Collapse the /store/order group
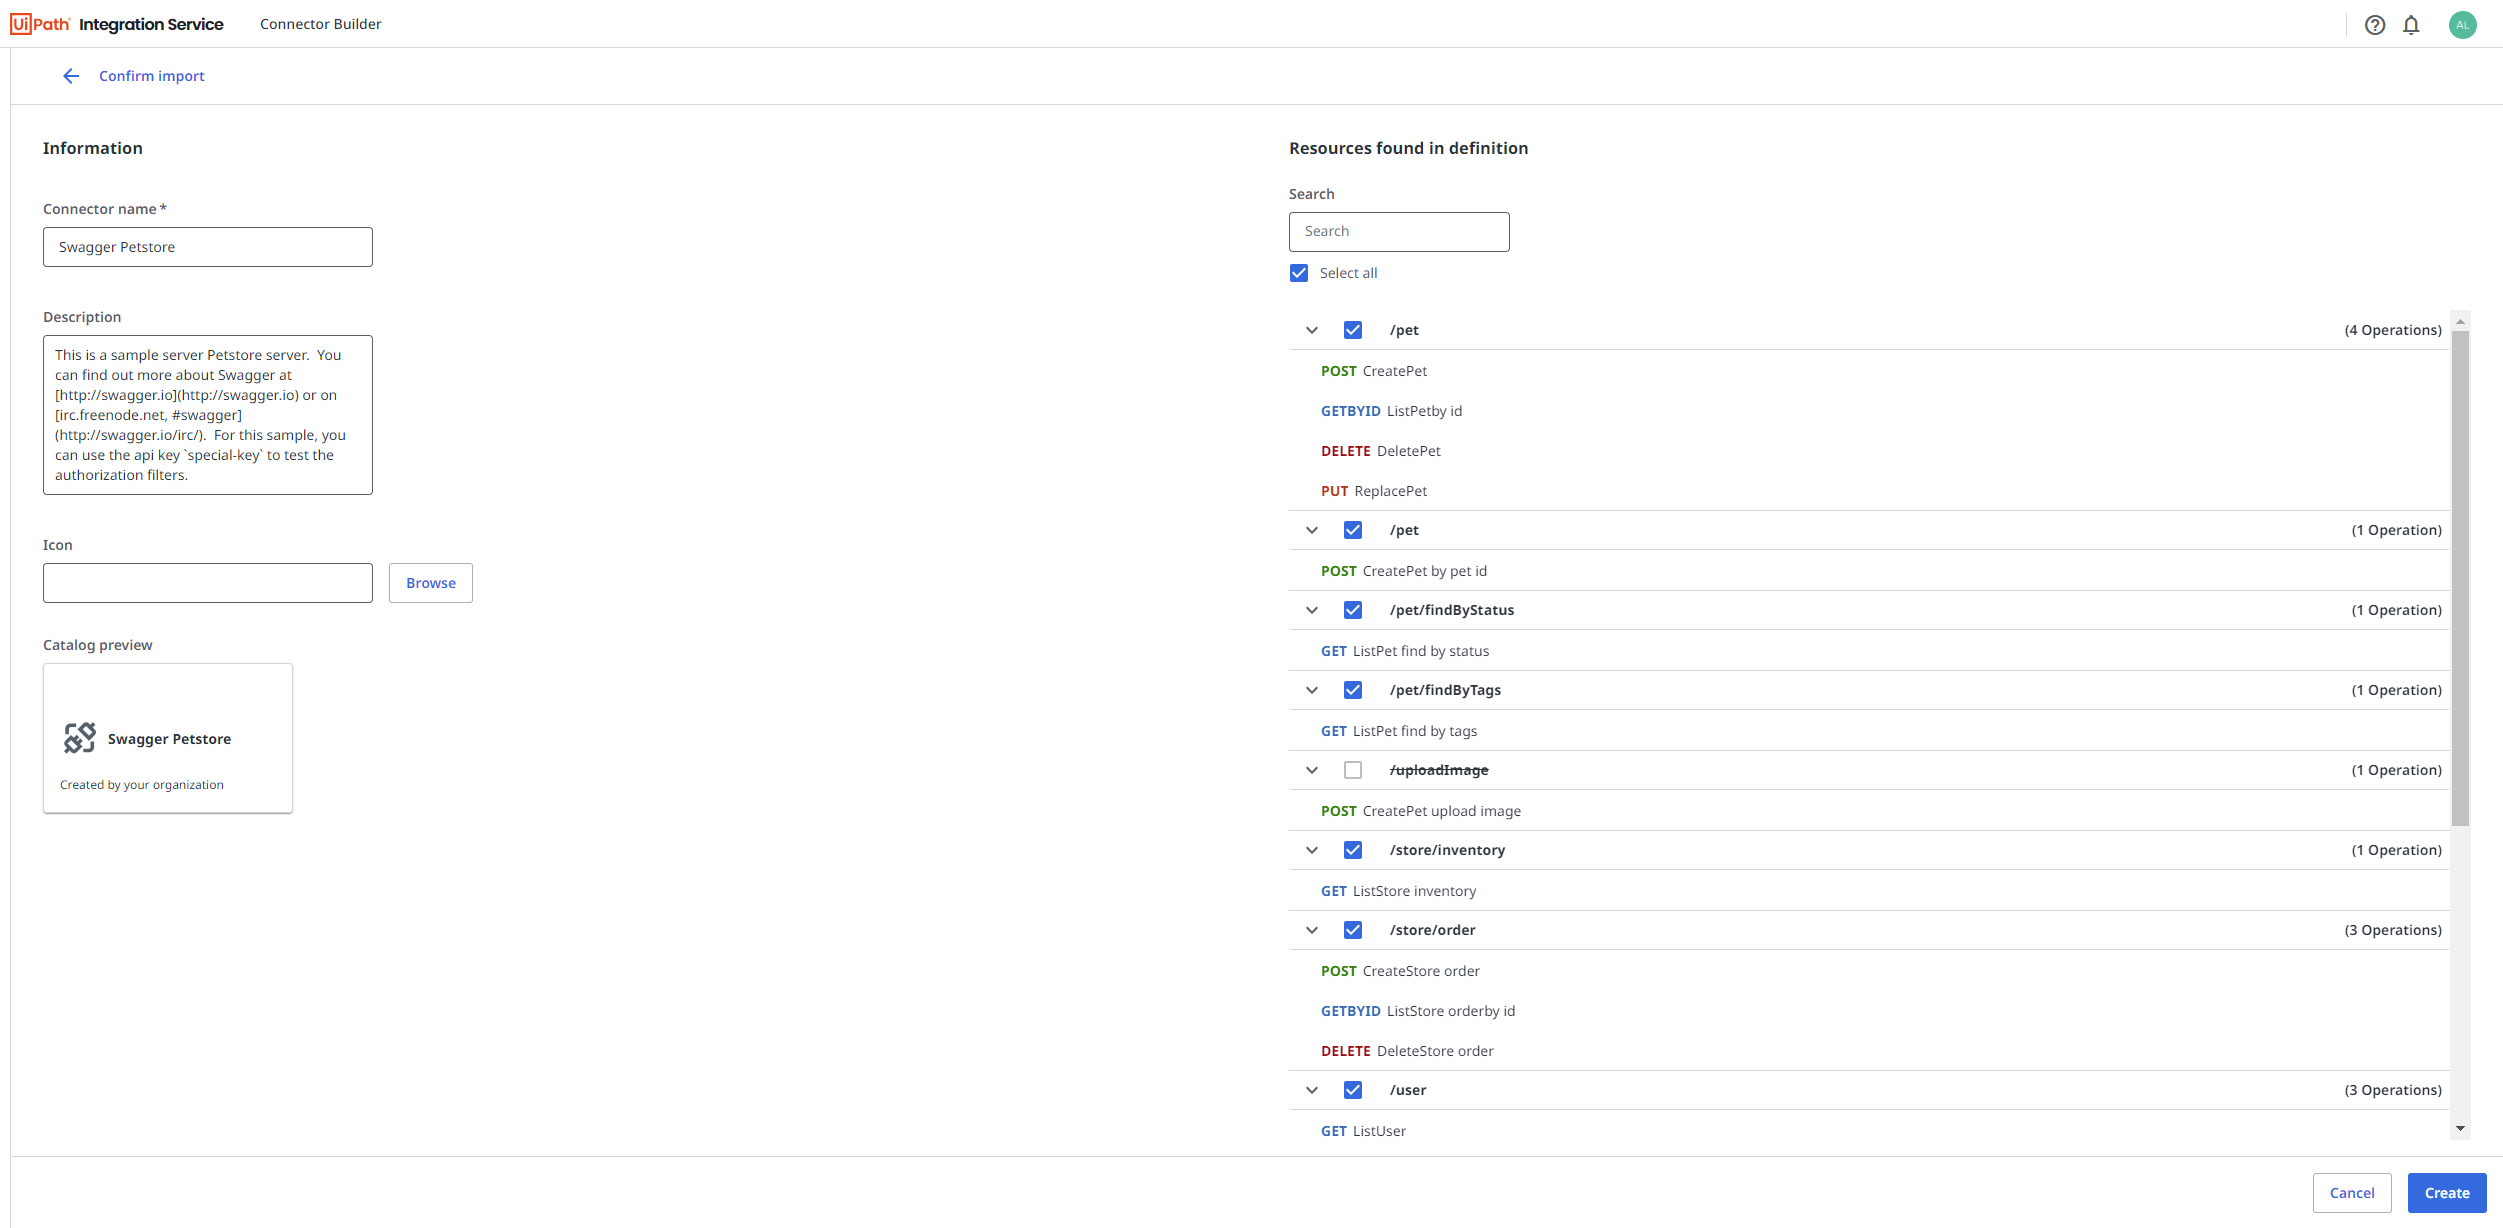This screenshot has width=2503, height=1228. (1312, 930)
